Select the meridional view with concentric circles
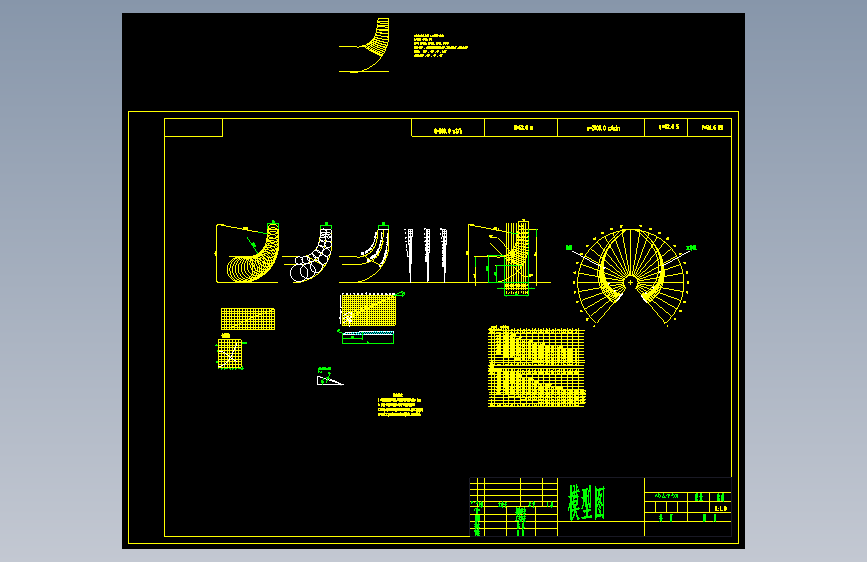867x562 pixels. [x=248, y=252]
